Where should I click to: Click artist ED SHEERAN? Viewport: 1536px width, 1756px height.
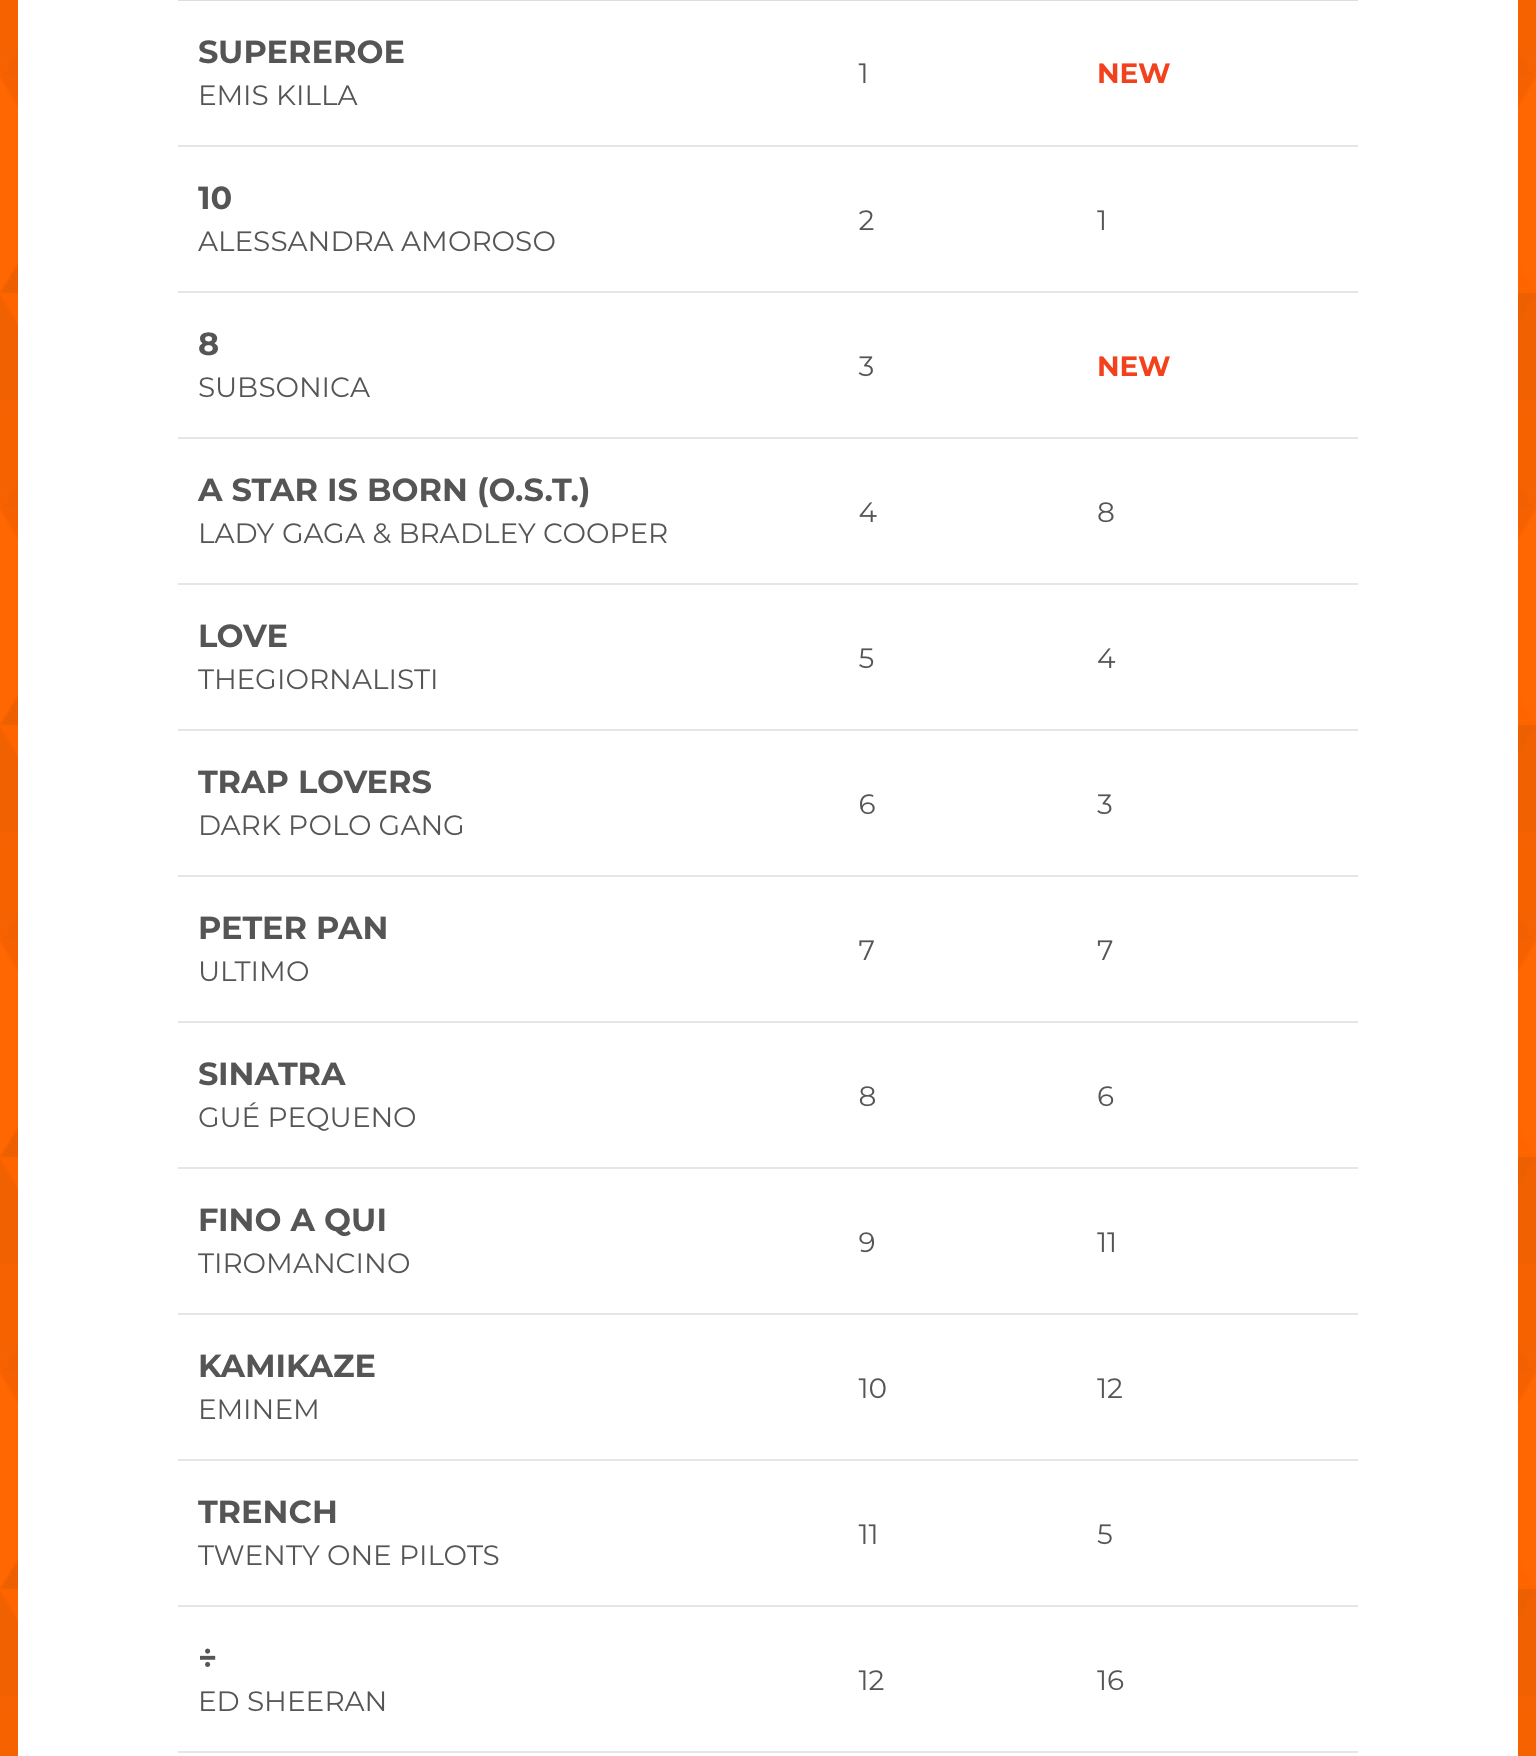[292, 1702]
